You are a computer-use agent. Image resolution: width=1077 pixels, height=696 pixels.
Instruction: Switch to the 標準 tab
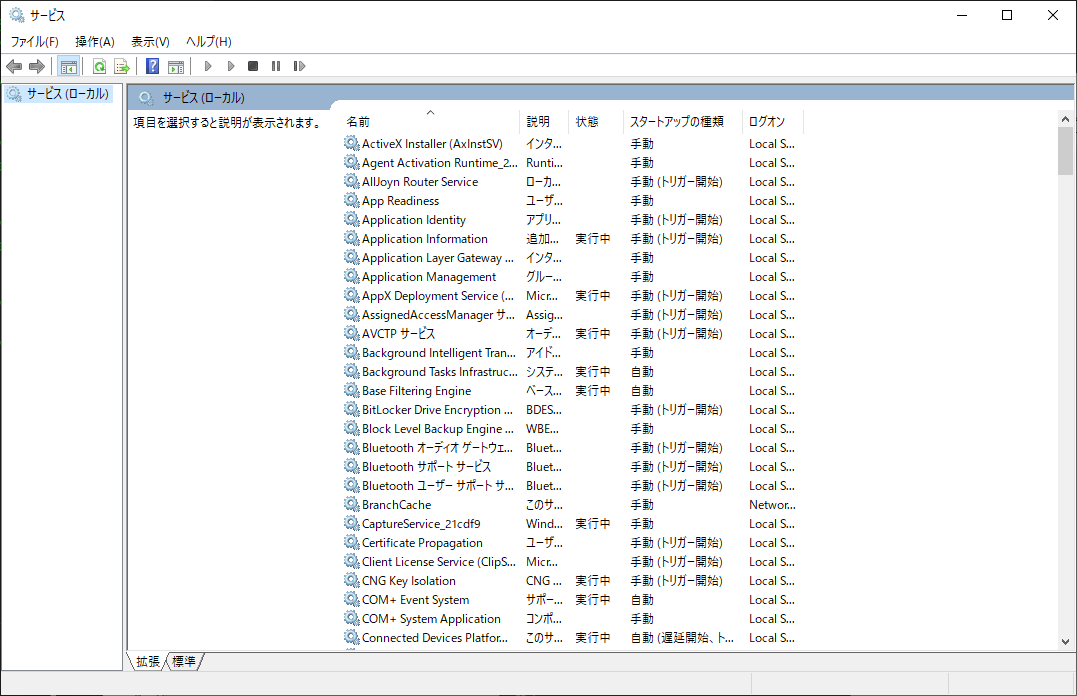pyautogui.click(x=185, y=661)
